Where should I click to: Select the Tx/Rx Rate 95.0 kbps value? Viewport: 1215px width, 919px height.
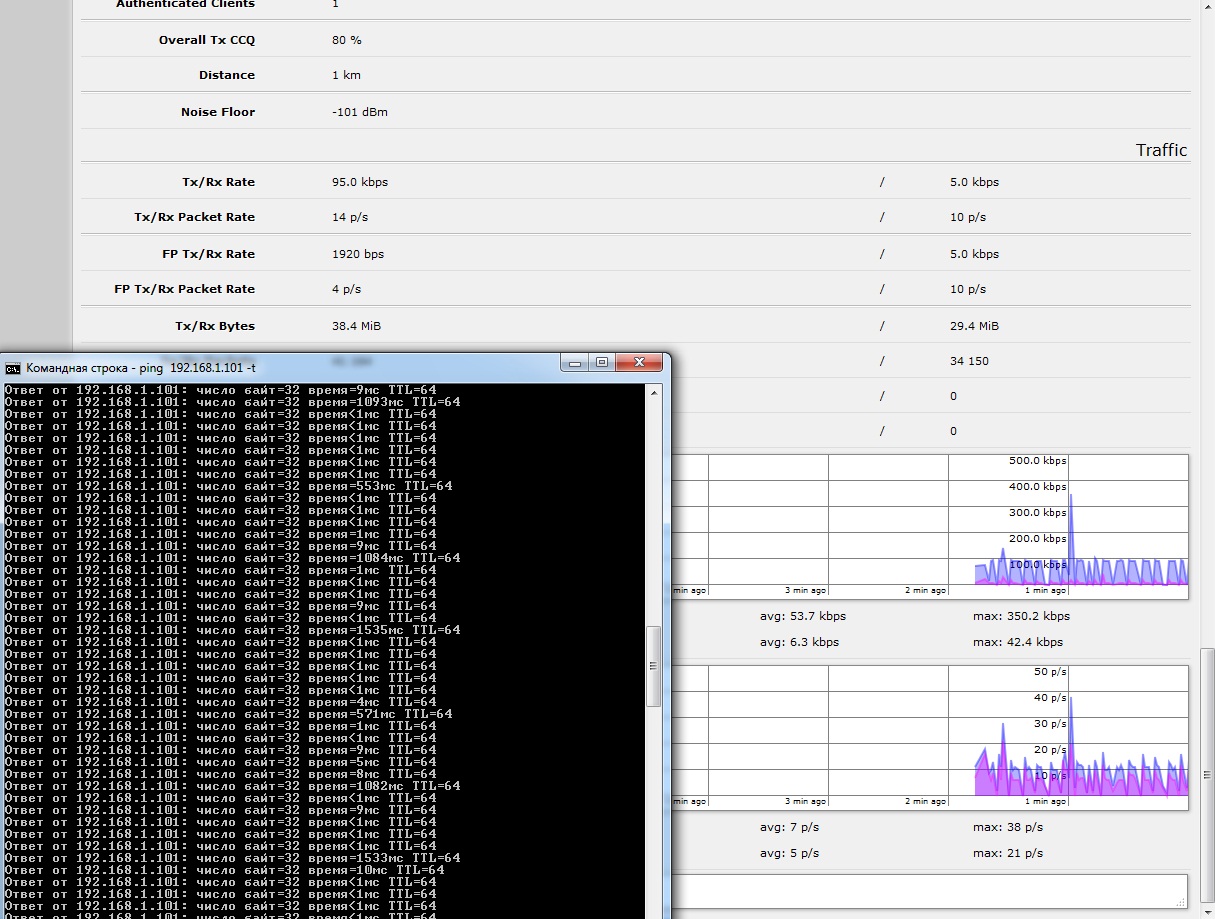tap(360, 182)
